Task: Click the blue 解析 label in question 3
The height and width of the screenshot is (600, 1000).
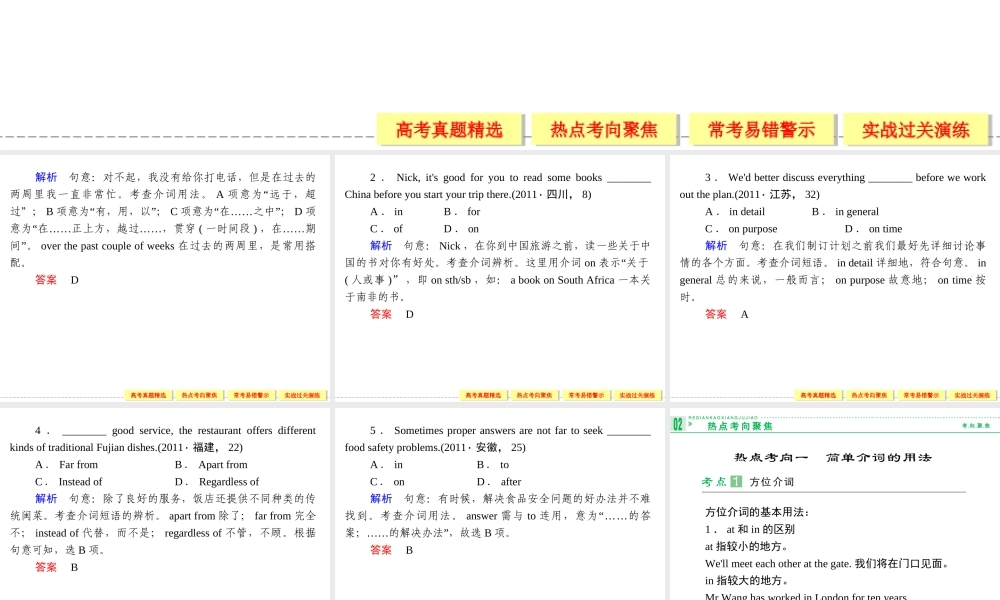Action: pyautogui.click(x=716, y=245)
